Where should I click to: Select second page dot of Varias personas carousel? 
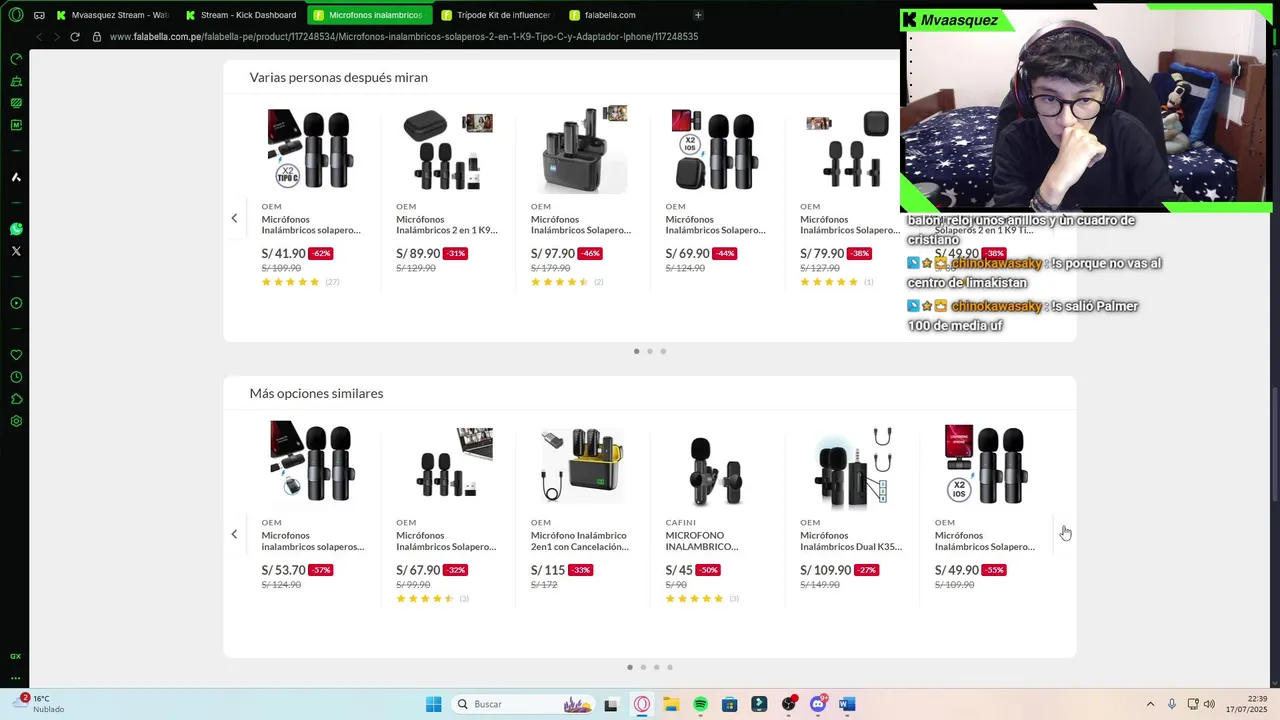[x=650, y=351]
